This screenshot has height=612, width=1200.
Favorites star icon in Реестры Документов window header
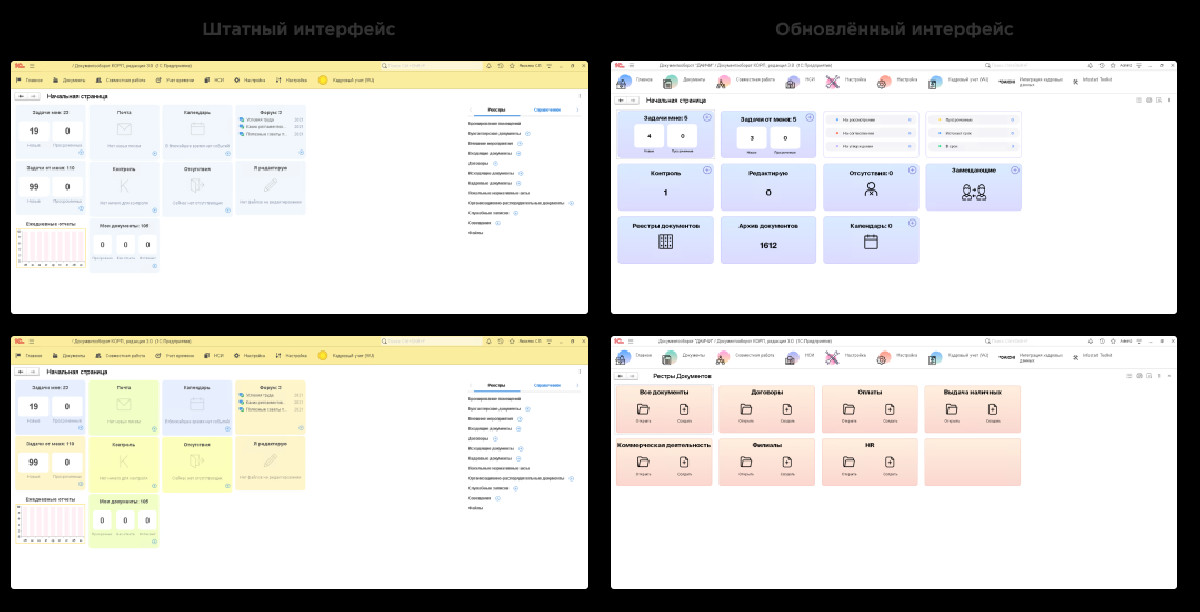pyautogui.click(x=1112, y=341)
